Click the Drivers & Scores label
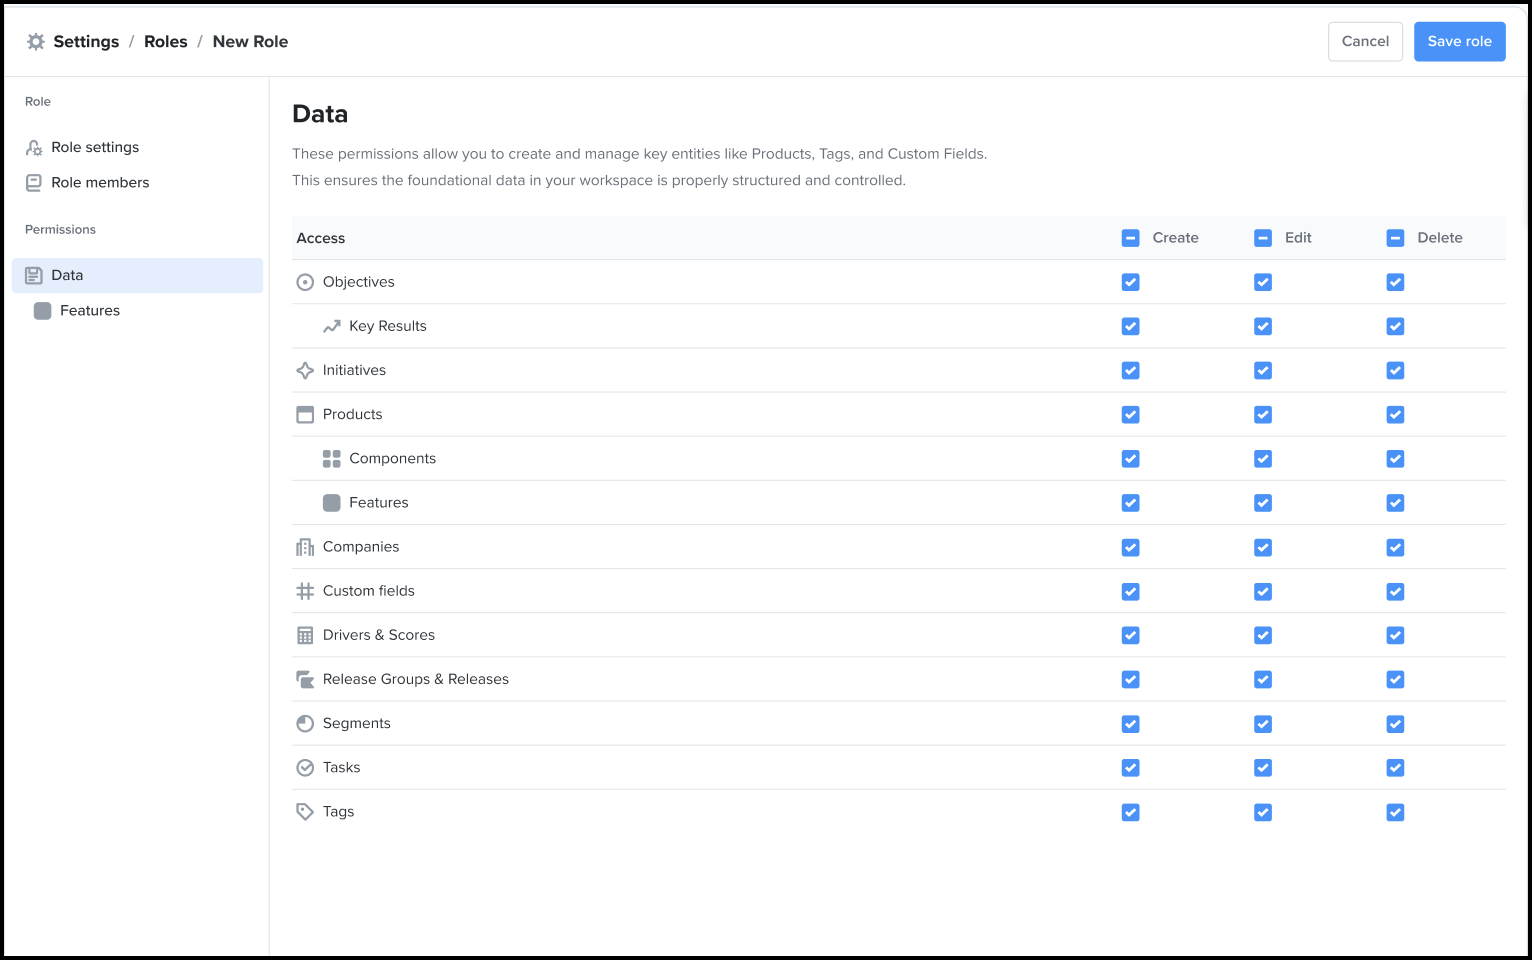Screen dimensions: 1532x960 click(x=378, y=635)
